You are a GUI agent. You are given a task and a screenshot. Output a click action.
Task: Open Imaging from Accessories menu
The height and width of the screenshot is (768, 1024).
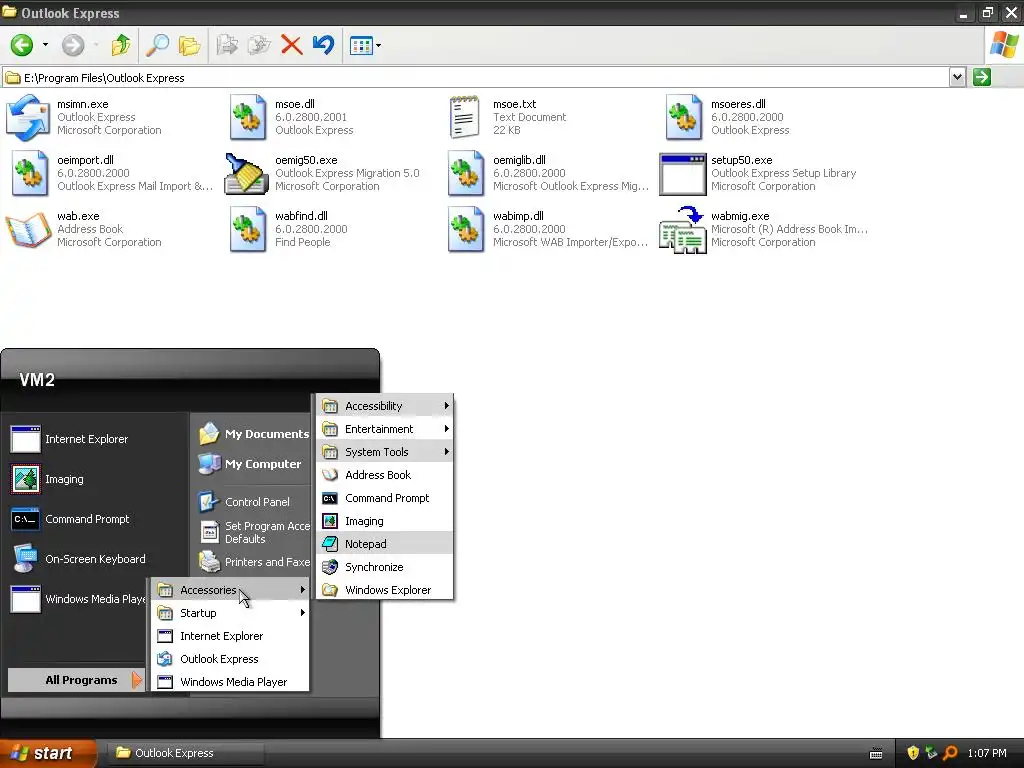point(385,521)
